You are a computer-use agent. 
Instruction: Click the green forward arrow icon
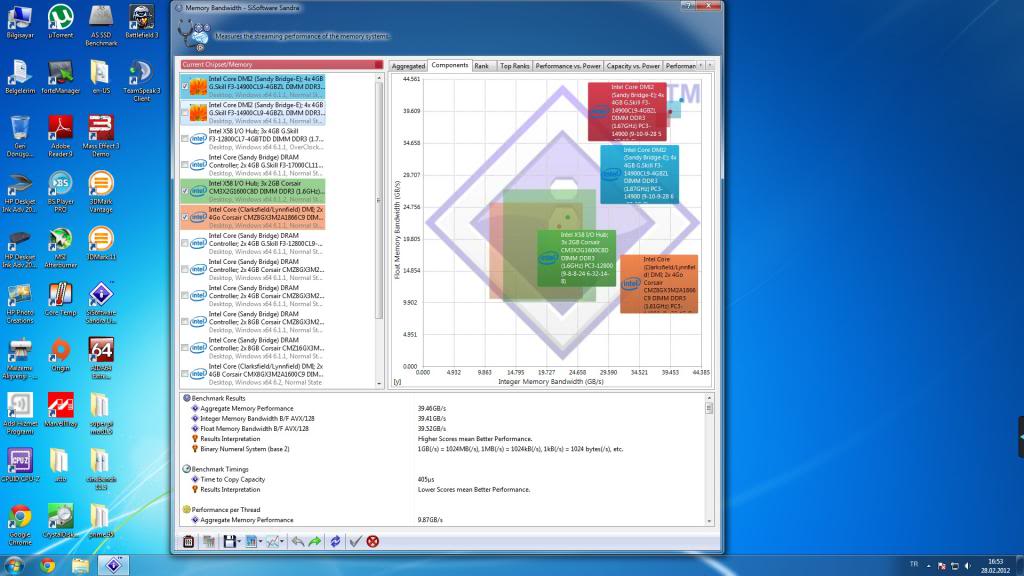pyautogui.click(x=315, y=541)
